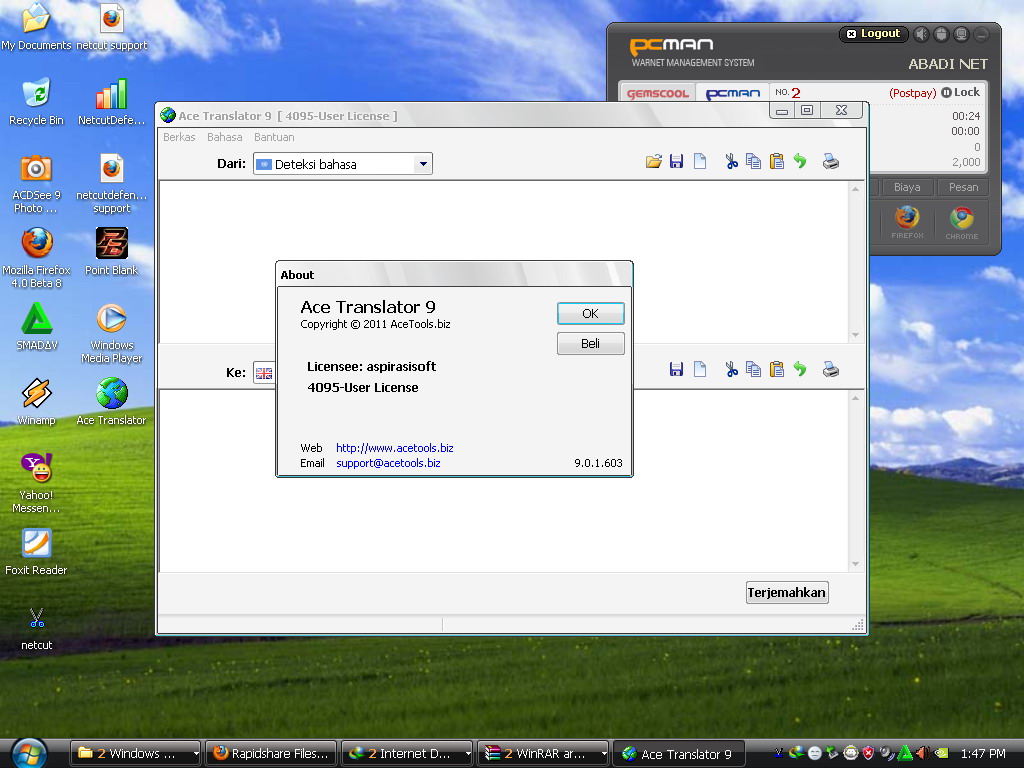The width and height of the screenshot is (1024, 768).
Task: Click the target text scroll up arrow
Action: tap(856, 398)
